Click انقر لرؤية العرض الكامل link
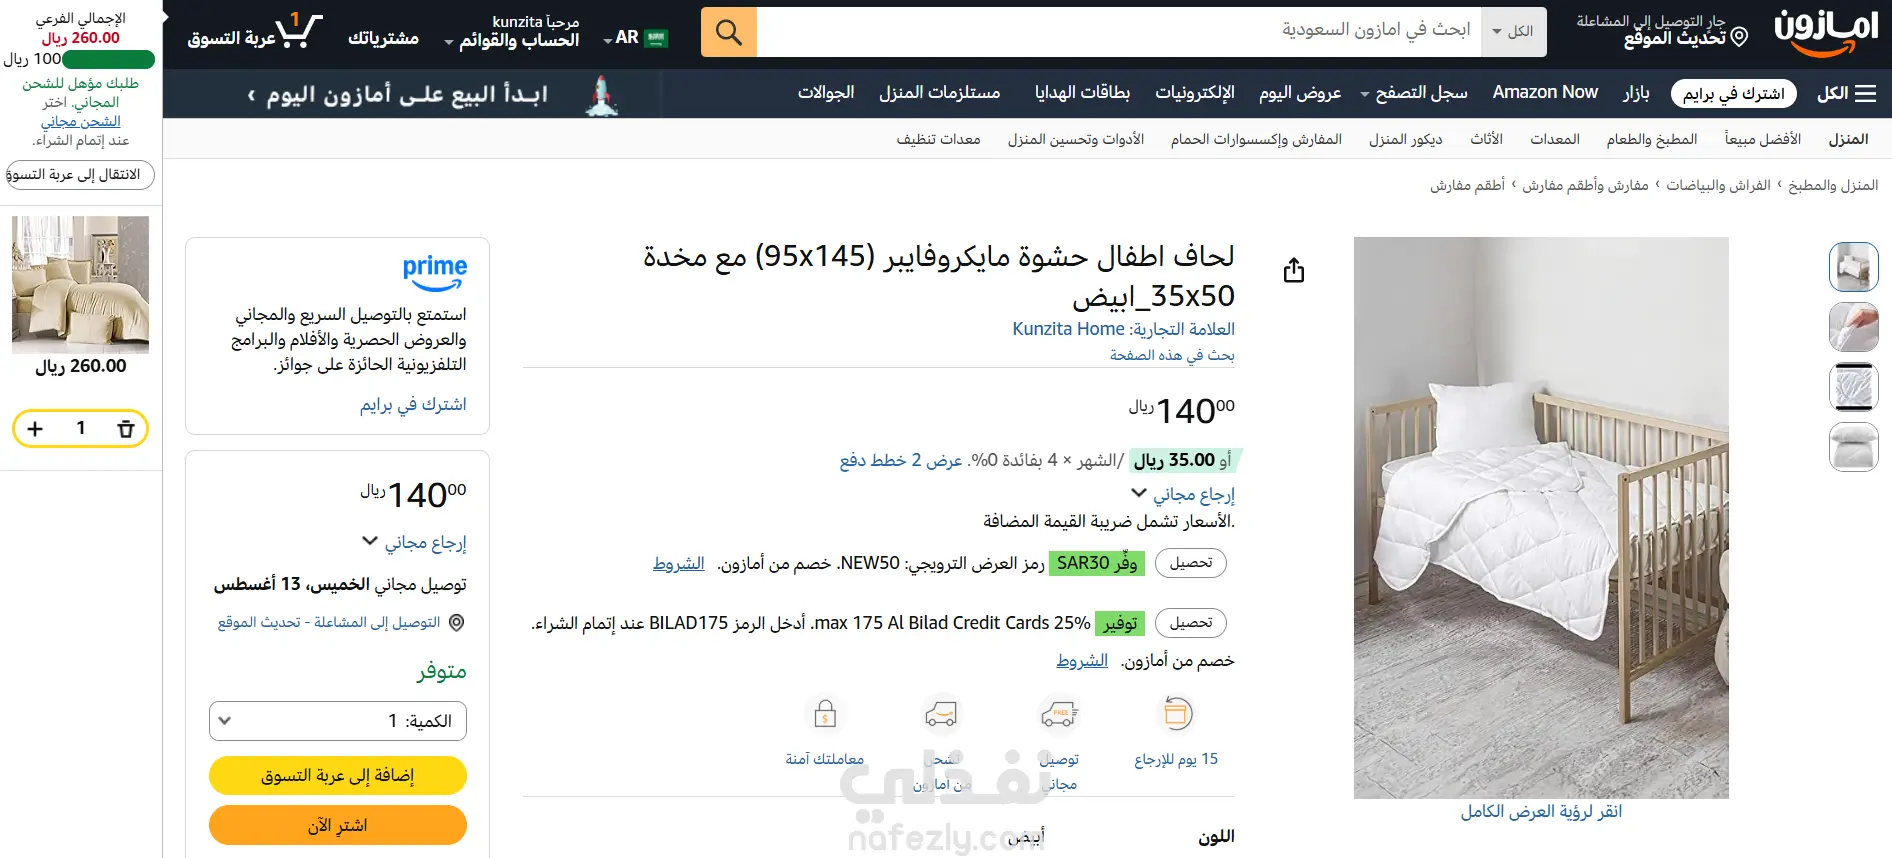This screenshot has width=1892, height=858. point(1541,811)
